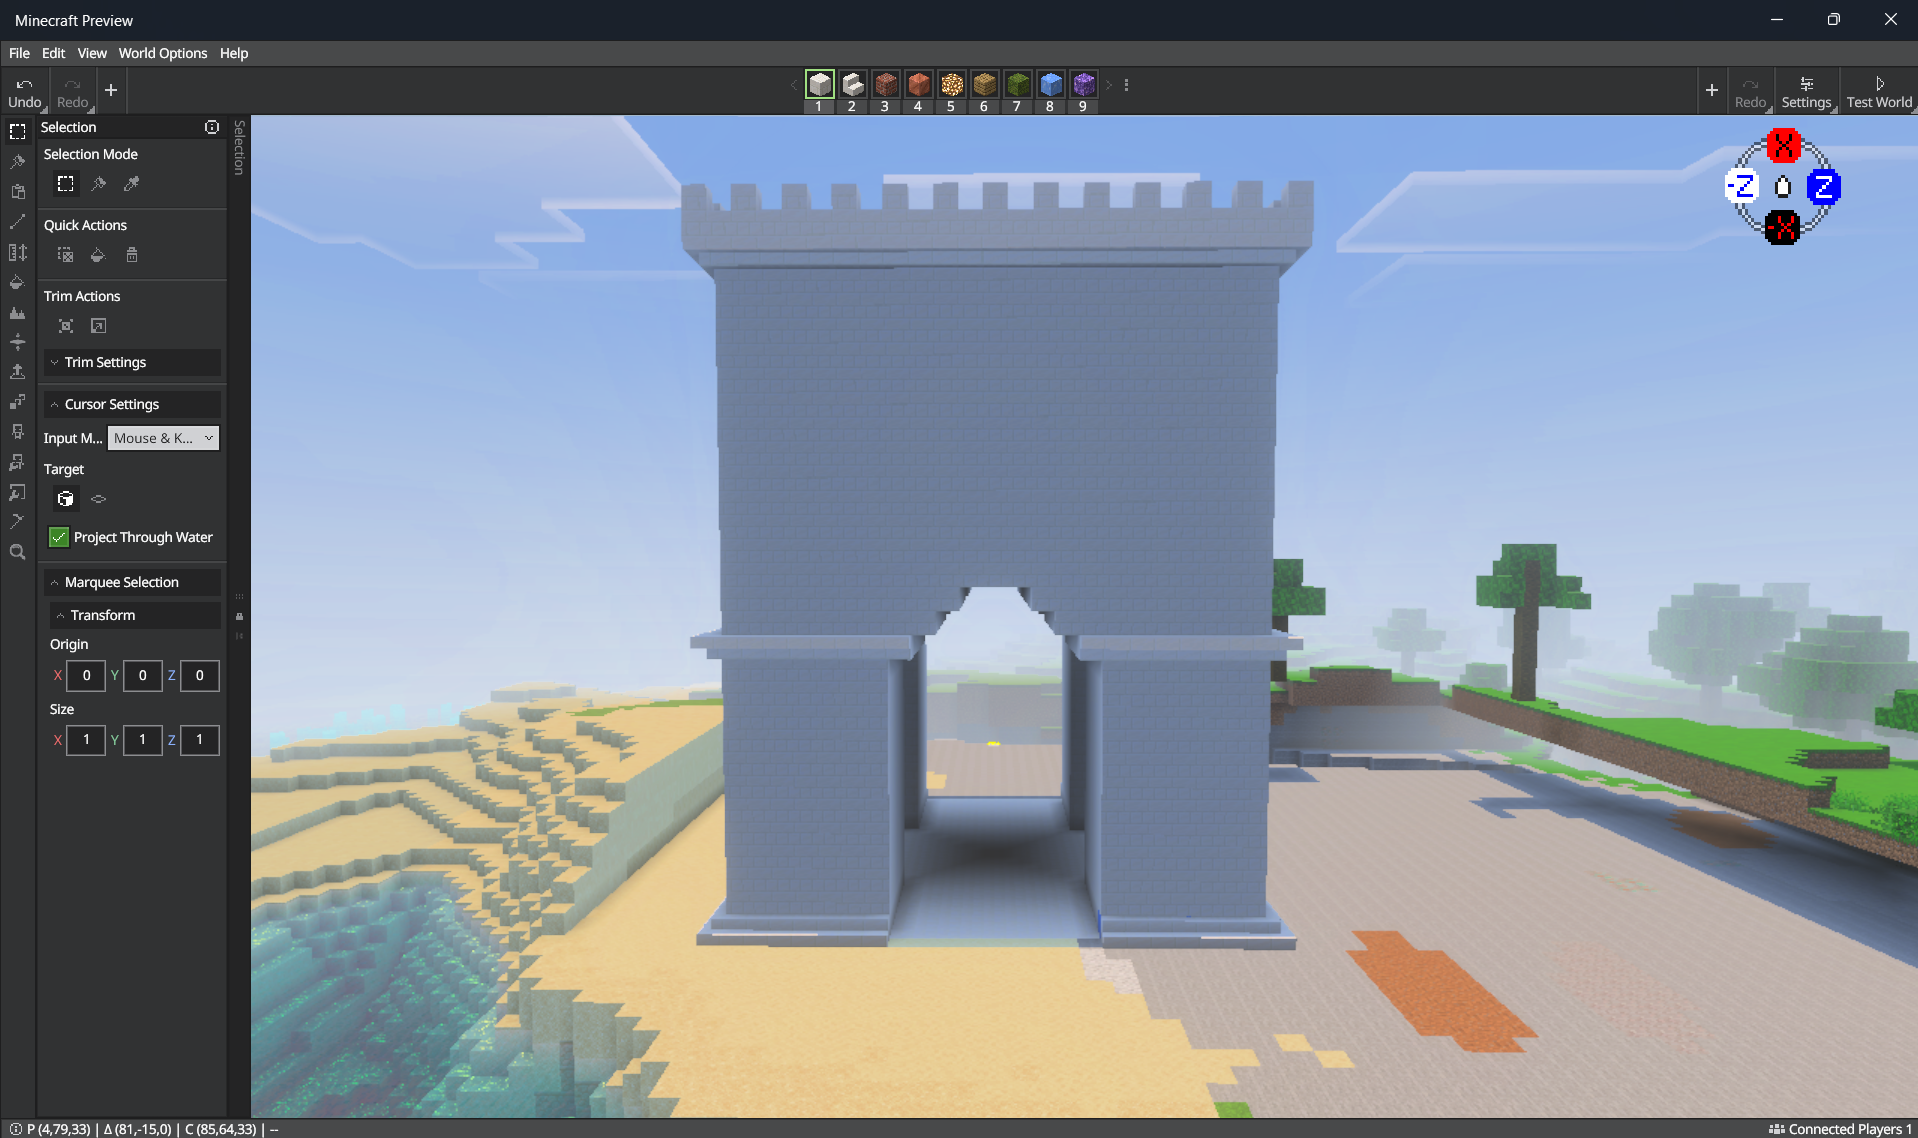Screen dimensions: 1918x1138
Task: Click the vertical Selection pane tab
Action: 239,148
